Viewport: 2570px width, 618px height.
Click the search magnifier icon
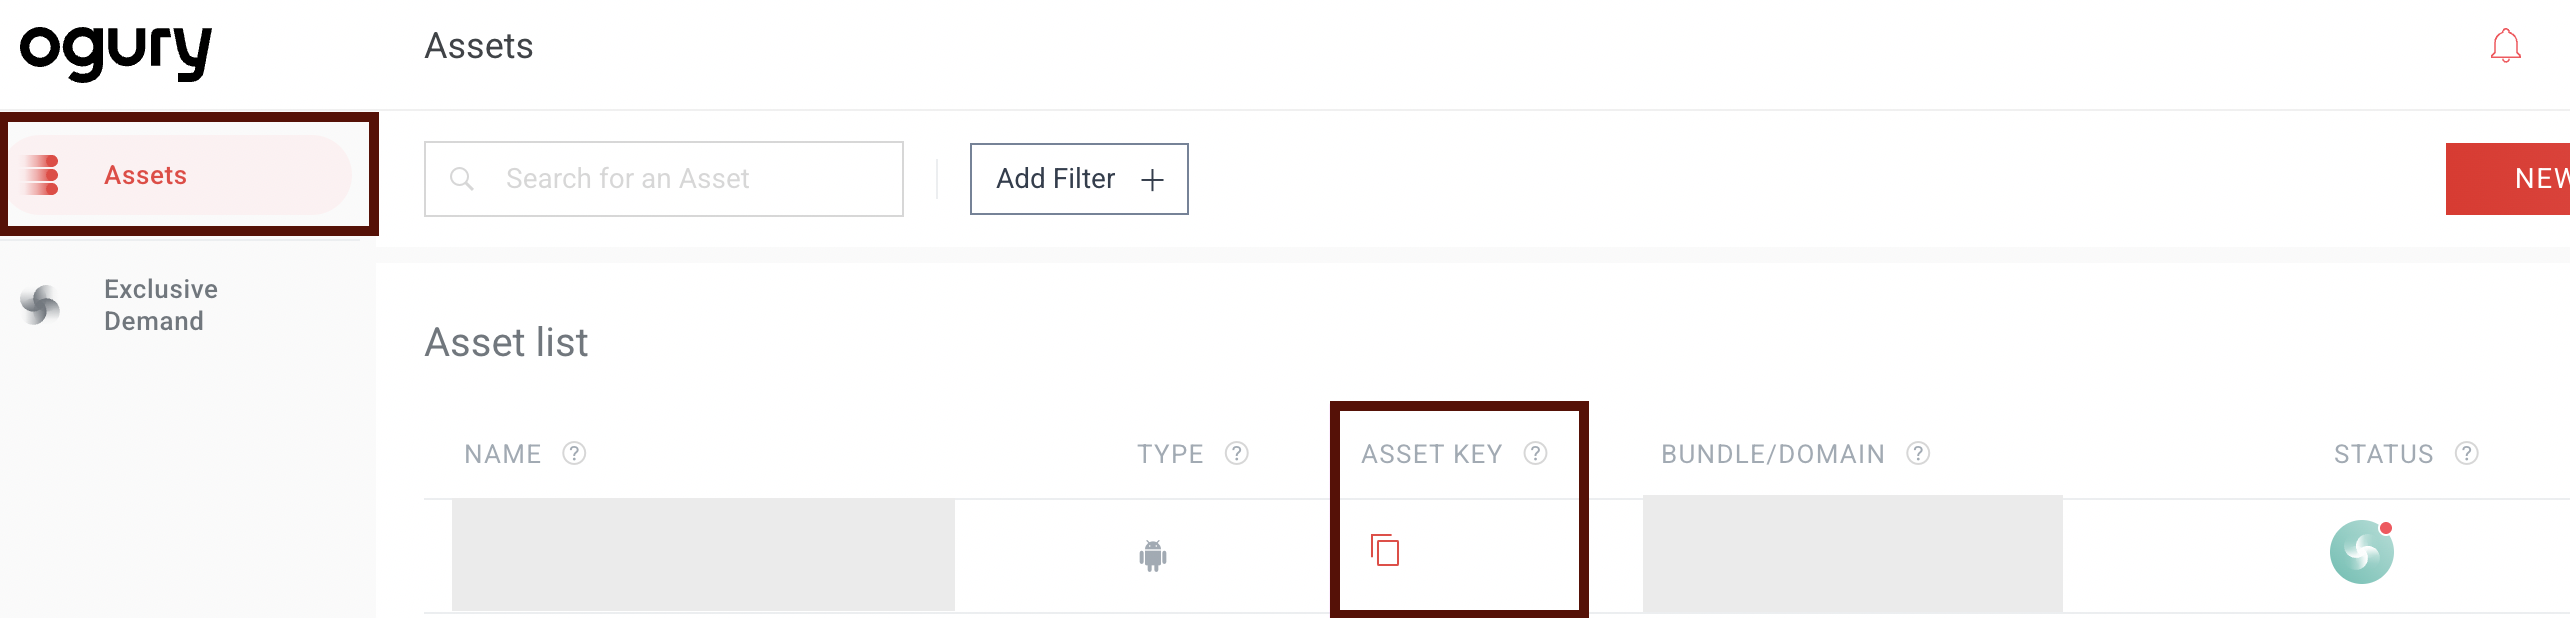[x=463, y=178]
